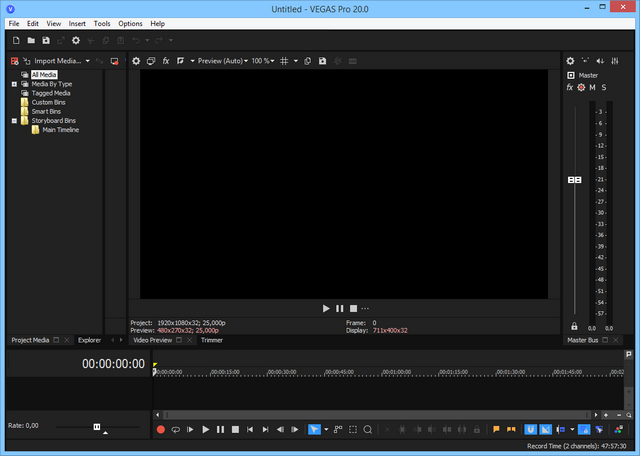640x456 pixels.
Task: Click the Master volume fader handle
Action: click(574, 180)
